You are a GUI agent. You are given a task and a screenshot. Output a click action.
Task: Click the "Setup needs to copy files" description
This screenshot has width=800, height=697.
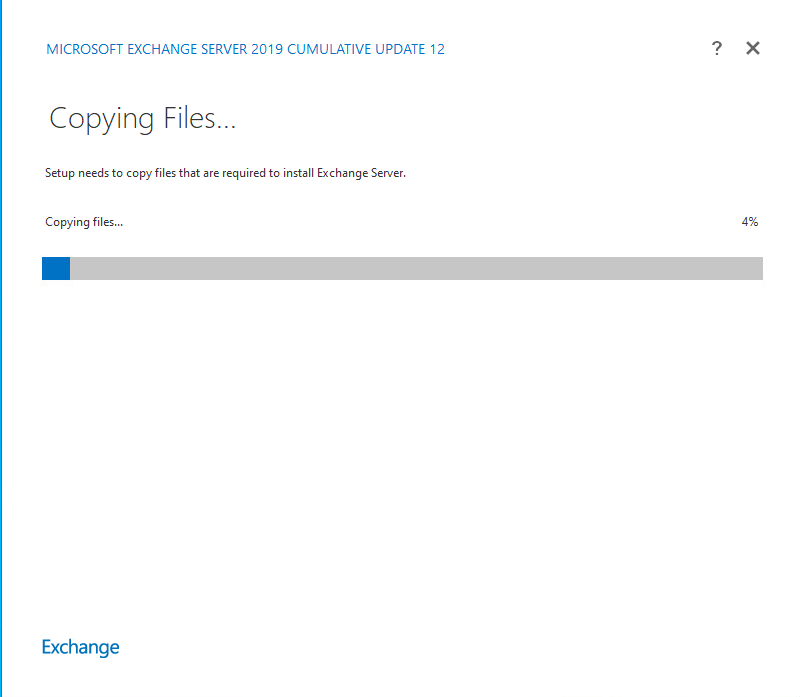tap(225, 173)
